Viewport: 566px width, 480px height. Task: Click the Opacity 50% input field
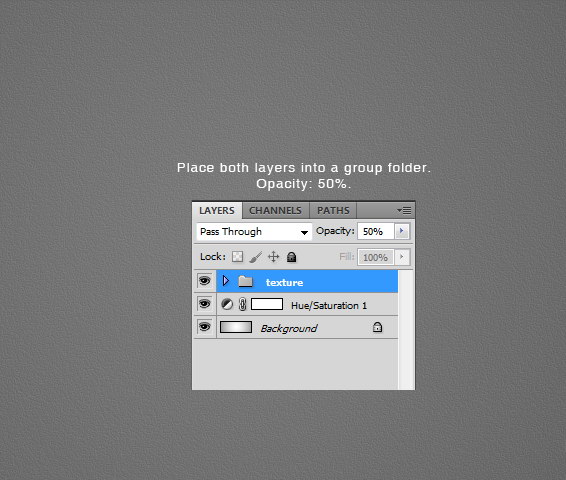point(376,231)
